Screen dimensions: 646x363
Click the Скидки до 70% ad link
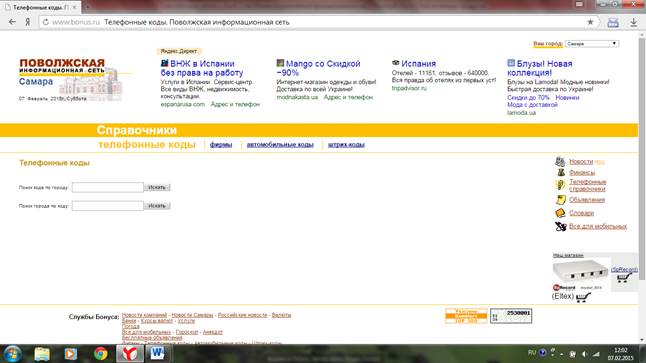pos(528,98)
